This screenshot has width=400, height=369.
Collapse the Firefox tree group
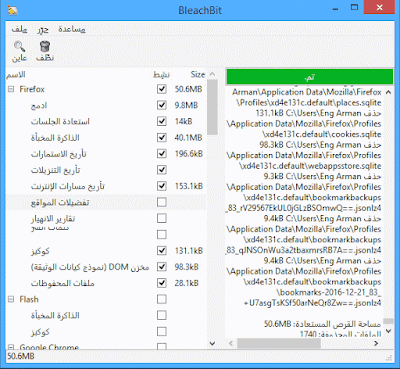[11, 89]
